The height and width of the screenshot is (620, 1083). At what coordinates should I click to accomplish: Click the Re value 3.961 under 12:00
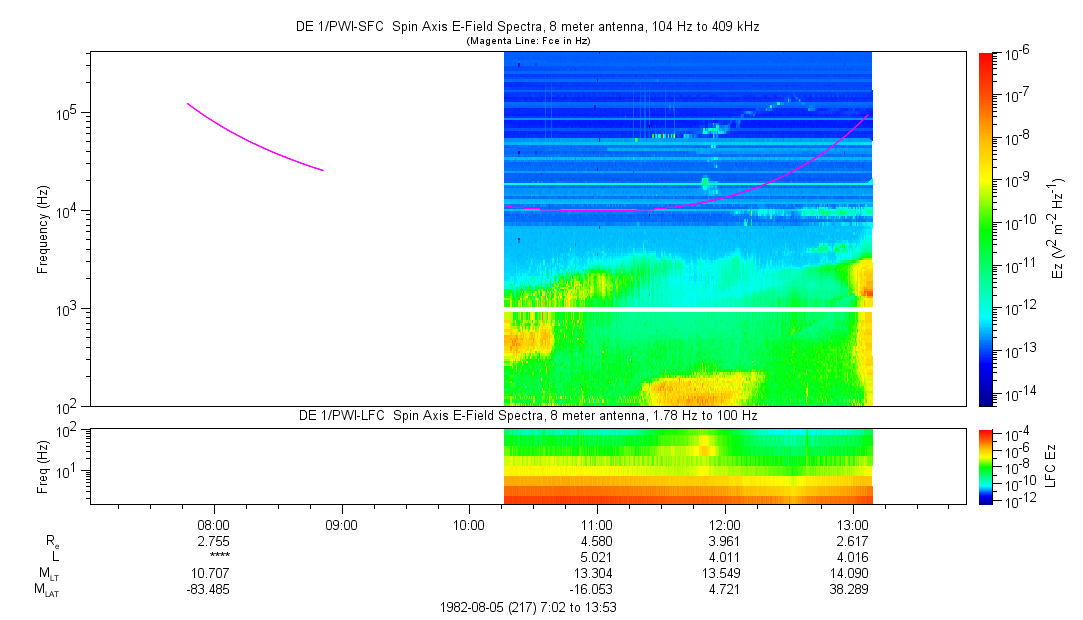[x=724, y=541]
